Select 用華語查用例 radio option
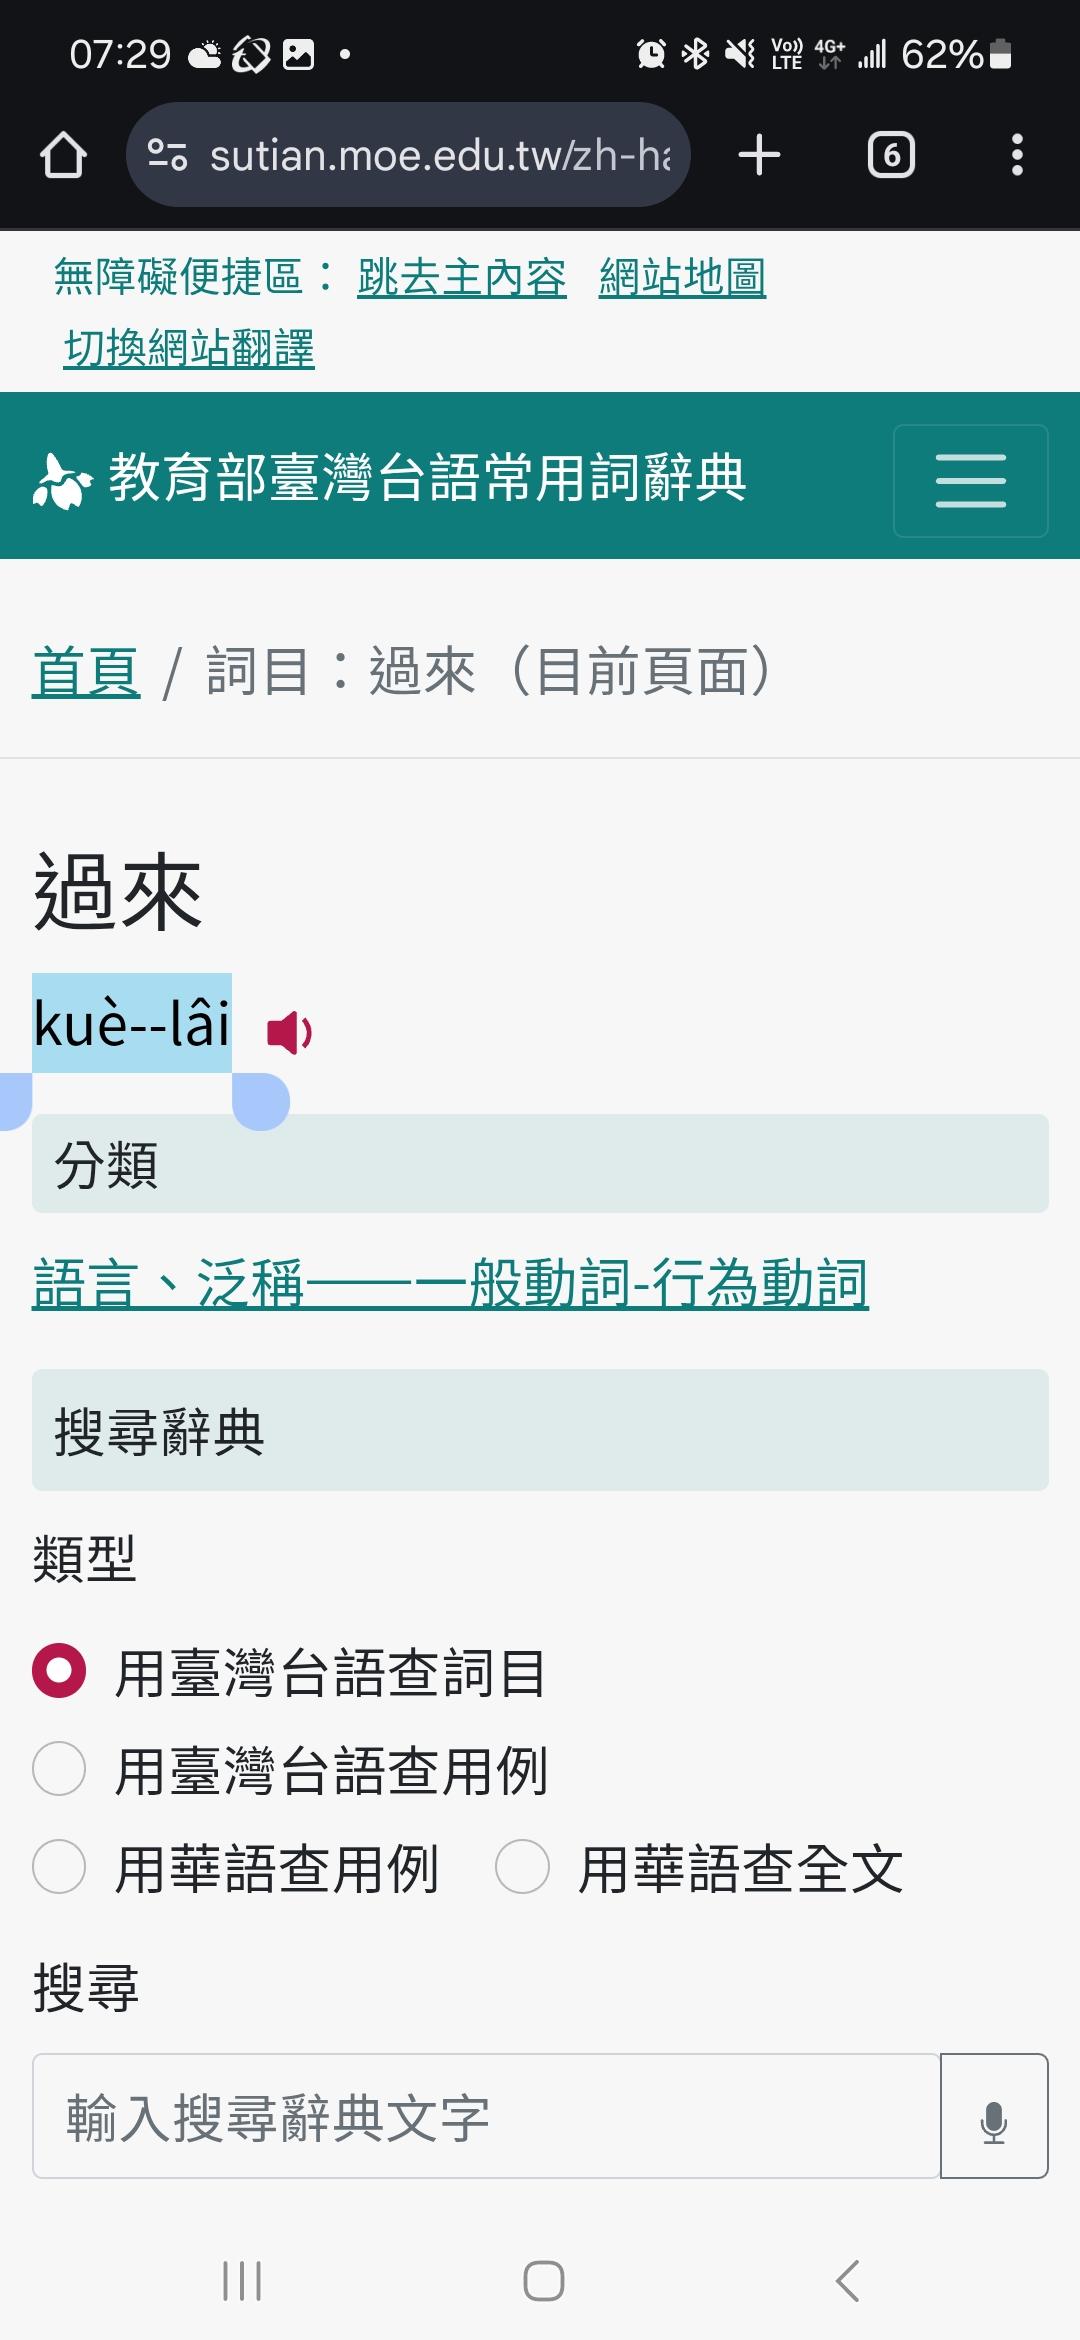1080x2340 pixels. coord(59,1866)
